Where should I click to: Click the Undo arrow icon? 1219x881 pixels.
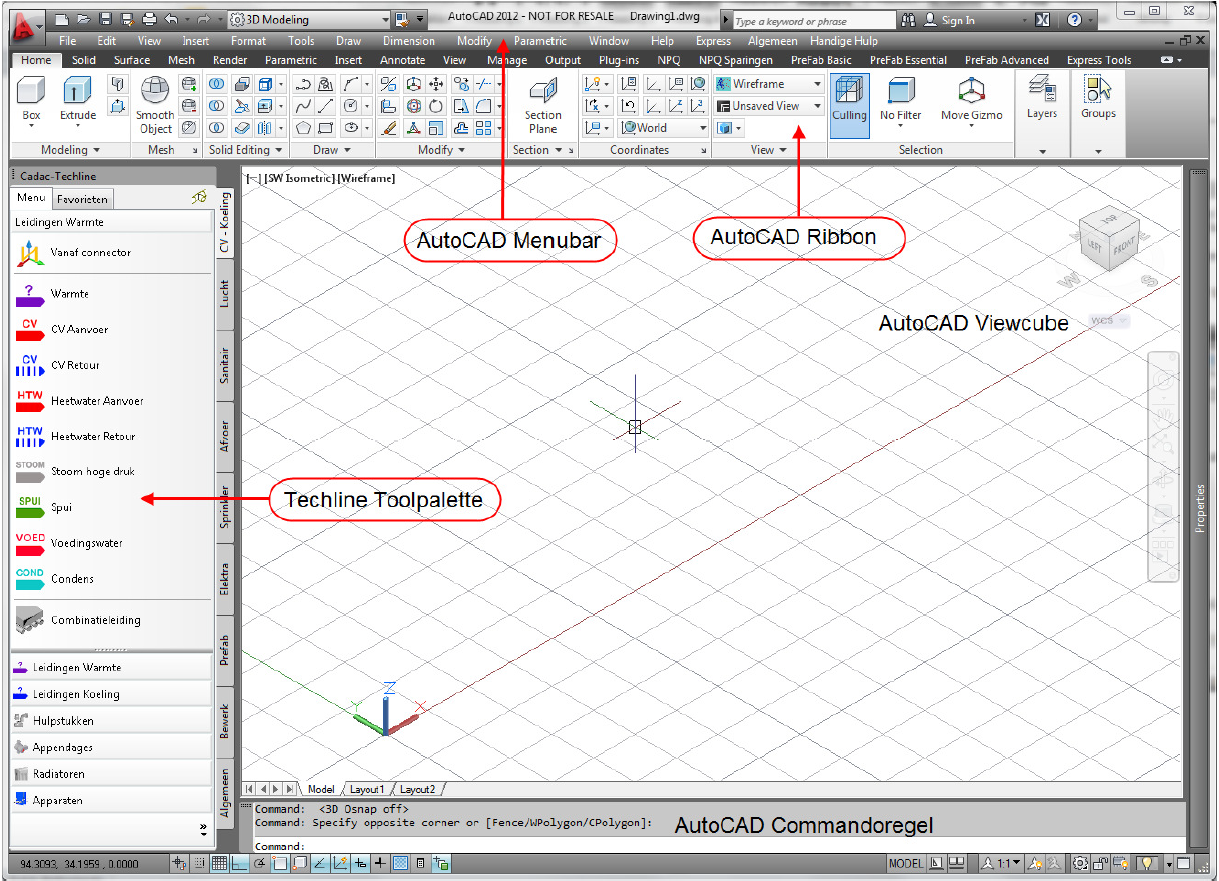tap(171, 19)
